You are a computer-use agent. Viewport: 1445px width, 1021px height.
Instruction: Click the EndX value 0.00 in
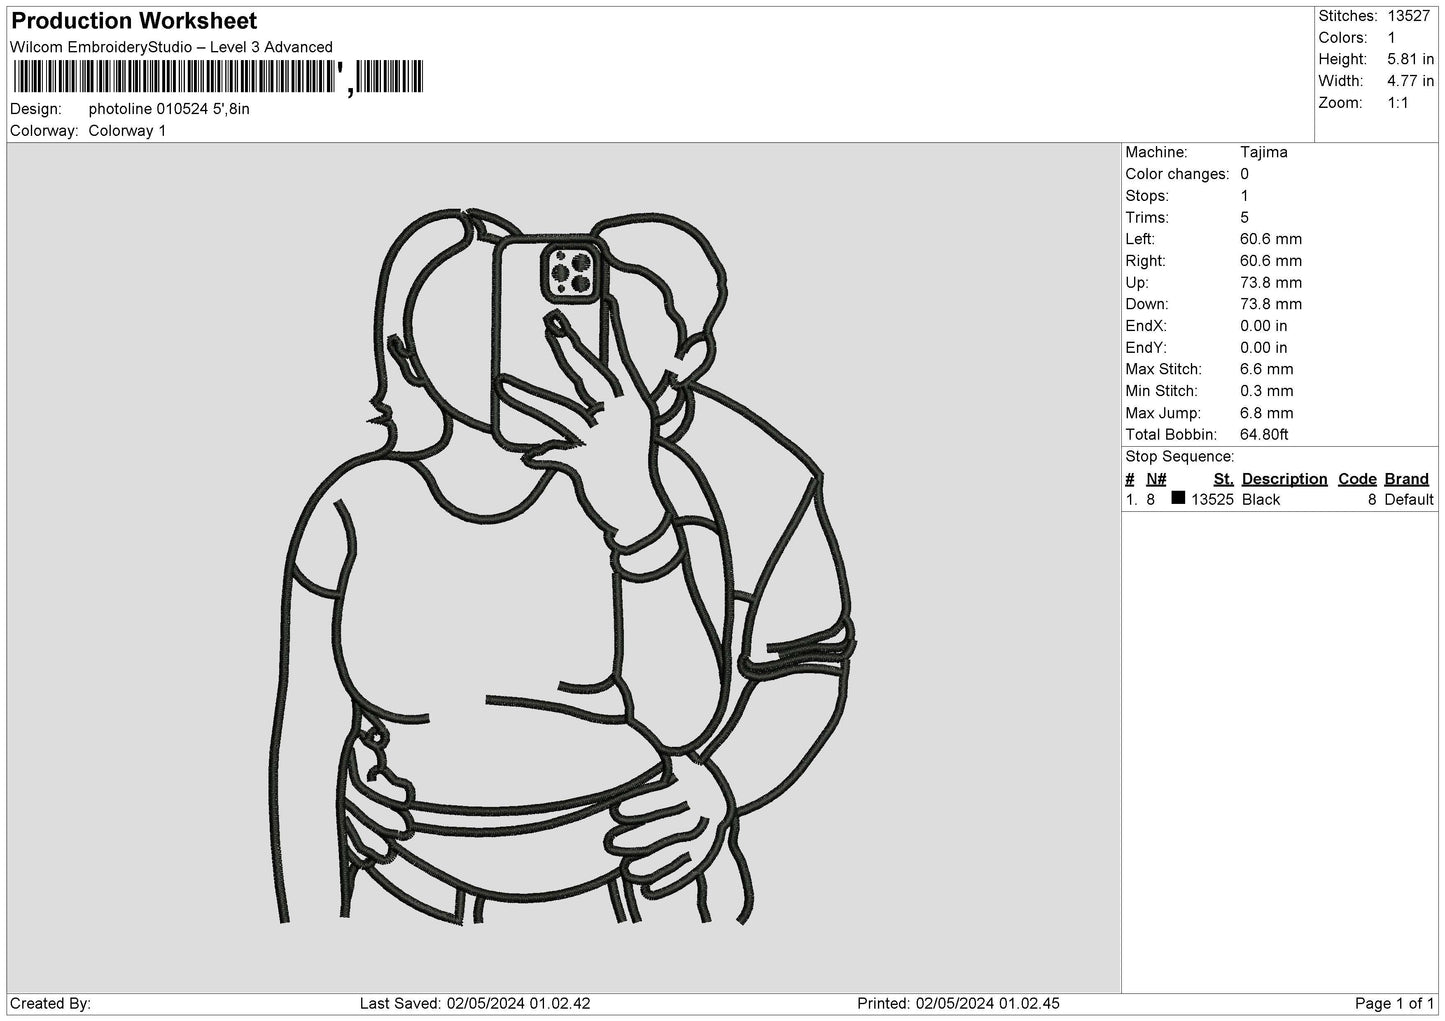tap(1264, 326)
